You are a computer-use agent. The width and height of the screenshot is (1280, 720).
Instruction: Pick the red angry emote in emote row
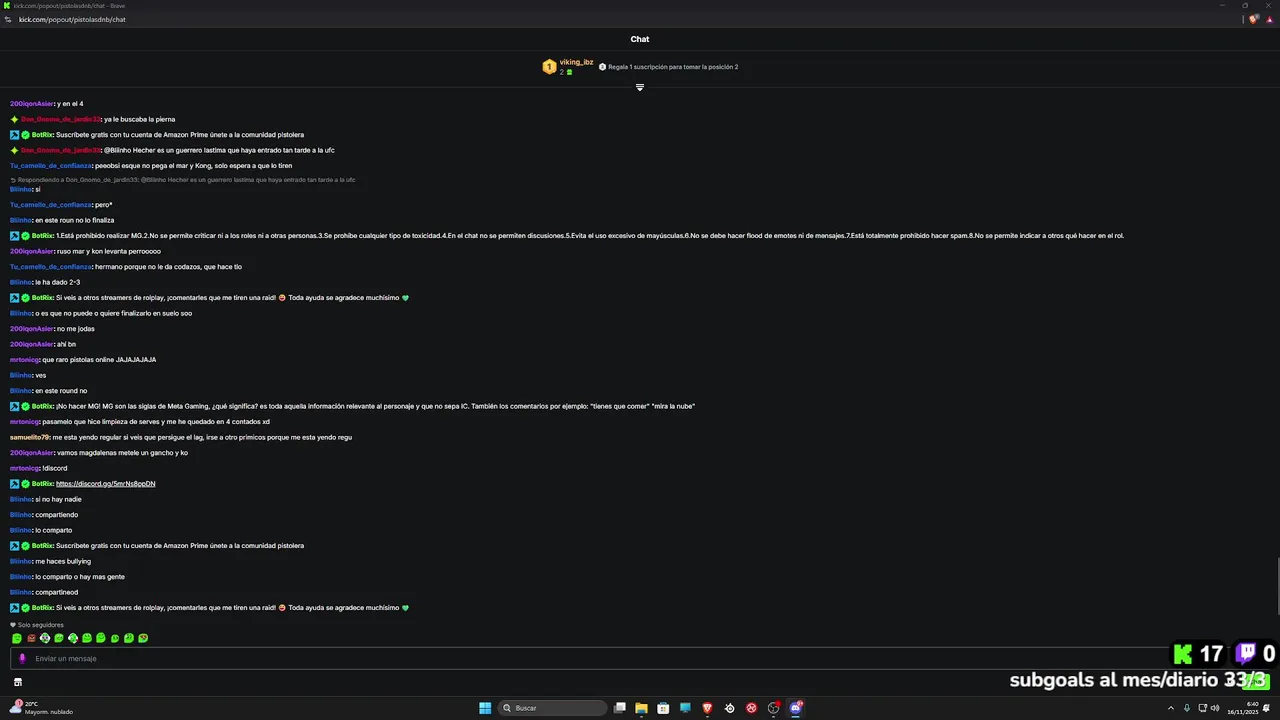[x=31, y=638]
